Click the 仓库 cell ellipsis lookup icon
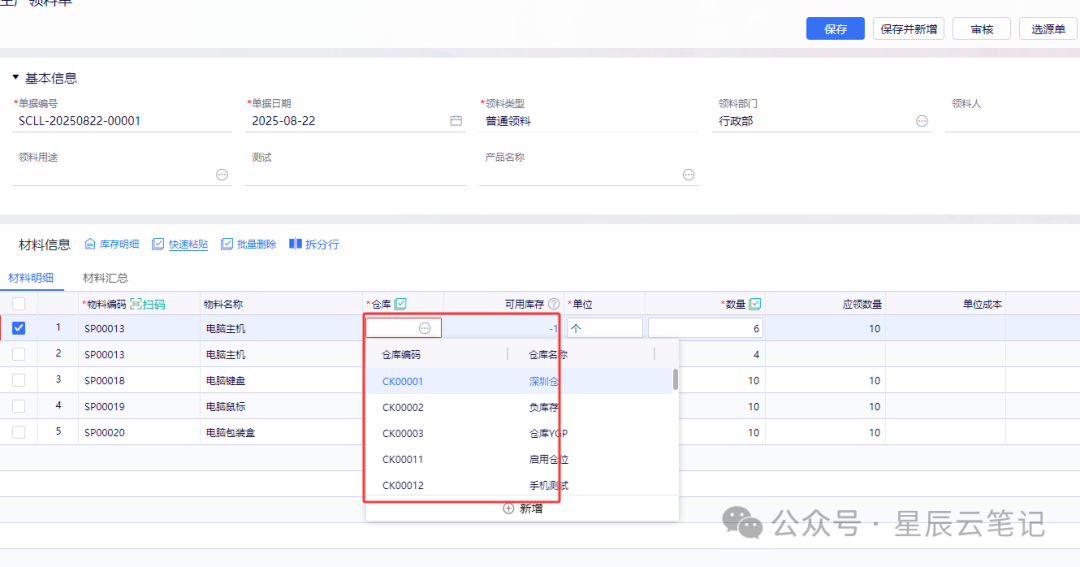Image resolution: width=1080 pixels, height=567 pixels. point(425,329)
